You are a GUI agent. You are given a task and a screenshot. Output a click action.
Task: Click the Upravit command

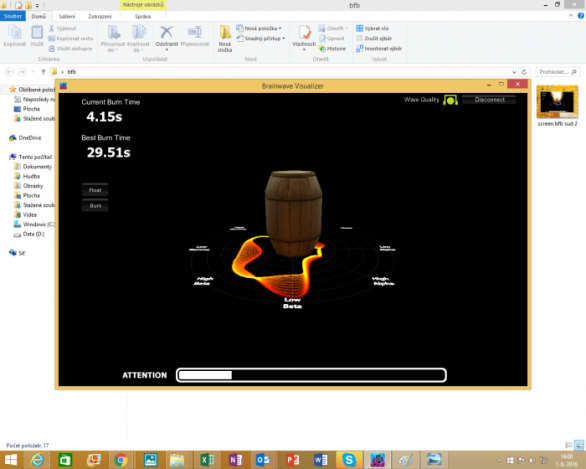(x=331, y=38)
